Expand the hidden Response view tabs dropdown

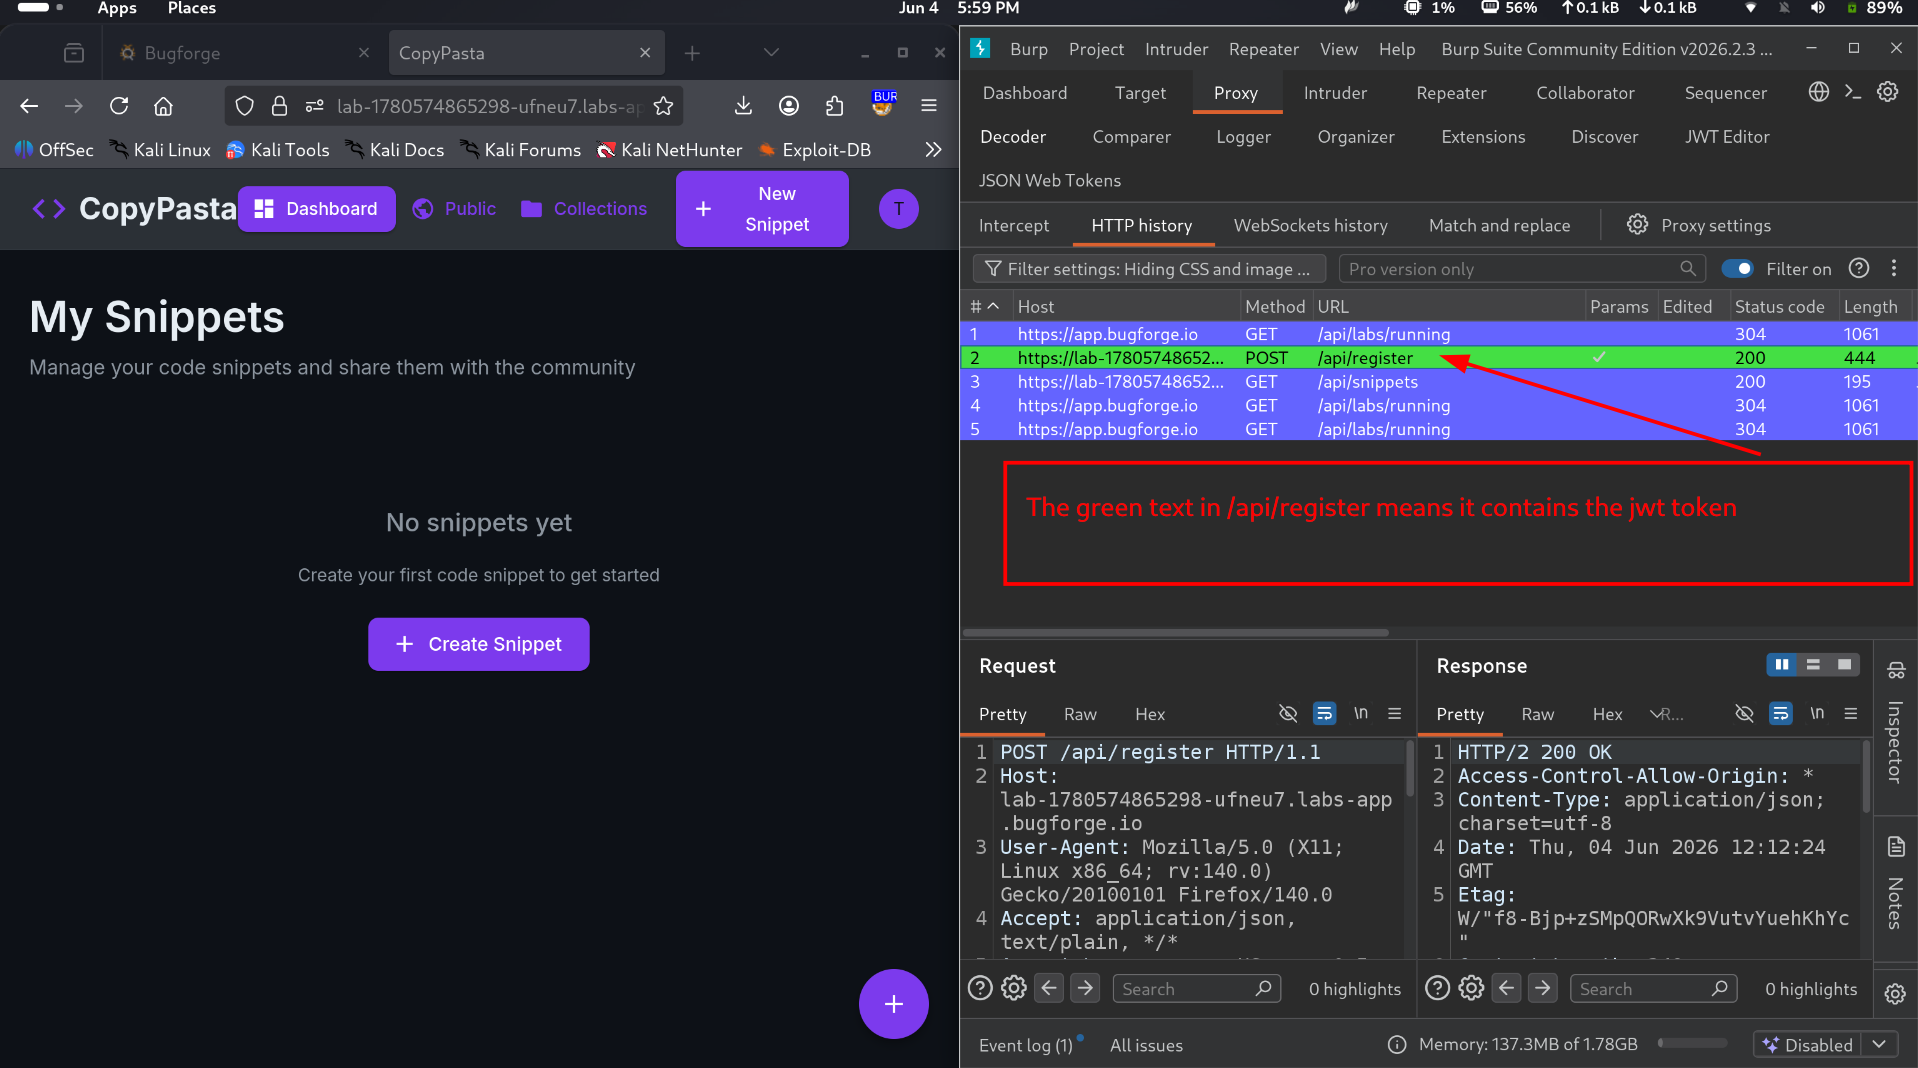(1666, 714)
